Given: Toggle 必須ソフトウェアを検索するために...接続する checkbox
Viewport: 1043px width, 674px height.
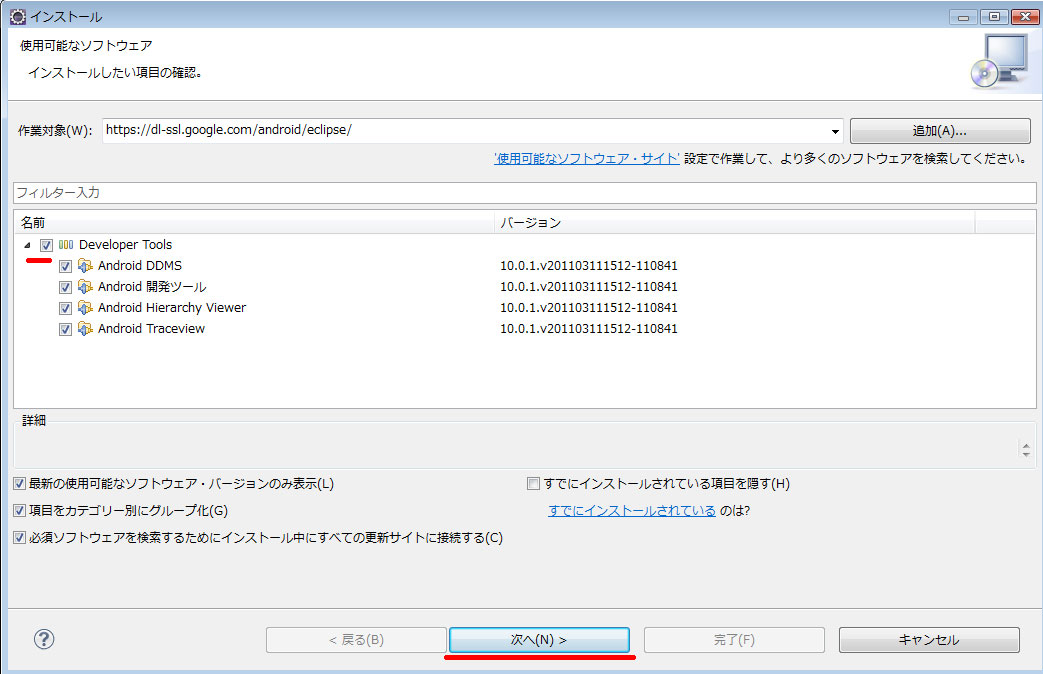Looking at the screenshot, I should 19,538.
